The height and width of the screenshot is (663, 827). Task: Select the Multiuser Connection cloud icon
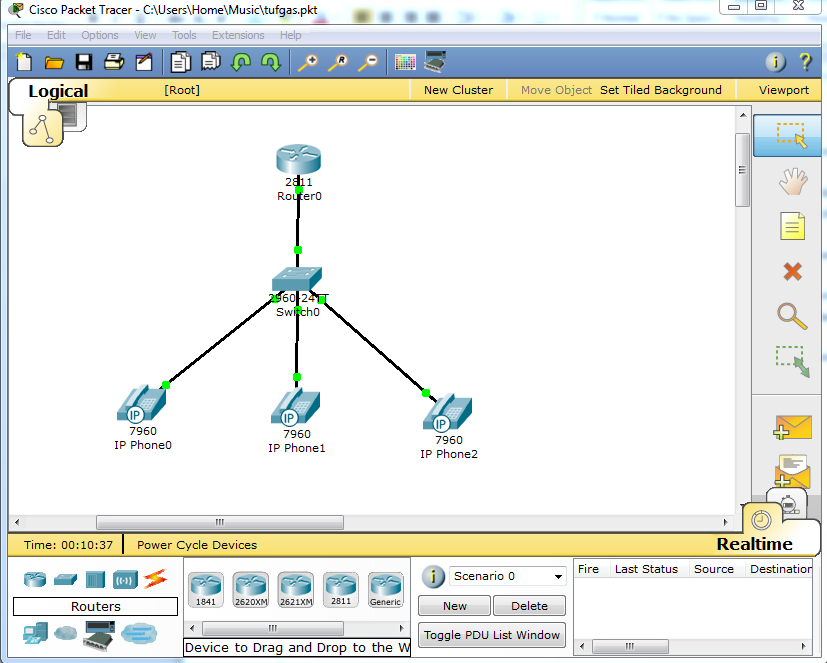click(x=139, y=633)
